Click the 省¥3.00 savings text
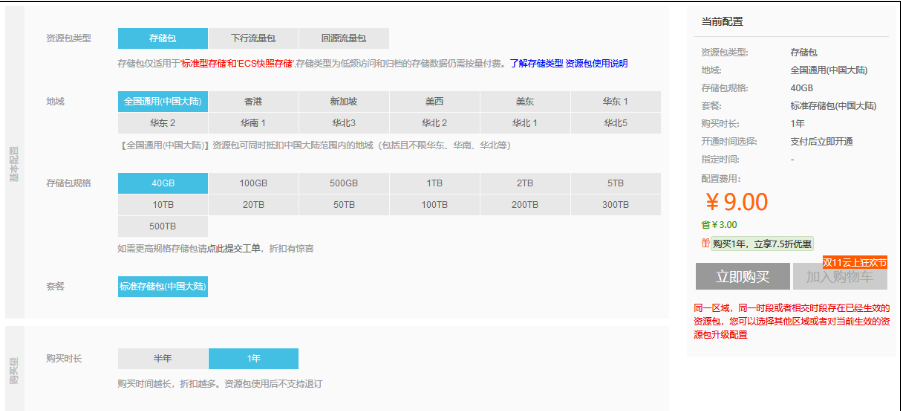 (719, 225)
